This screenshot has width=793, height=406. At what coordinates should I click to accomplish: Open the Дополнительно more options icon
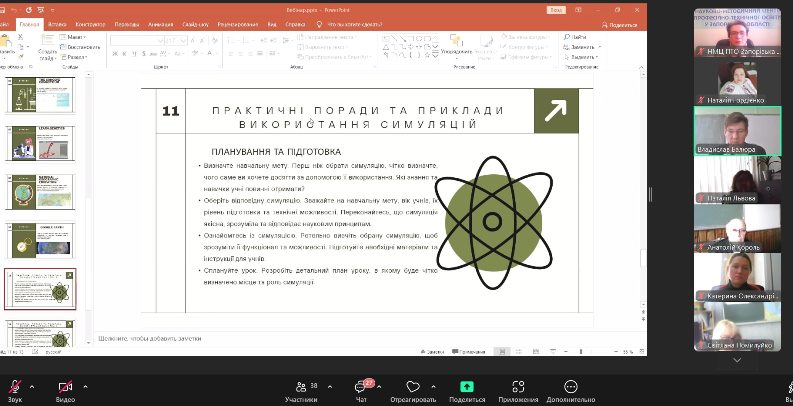coord(570,387)
